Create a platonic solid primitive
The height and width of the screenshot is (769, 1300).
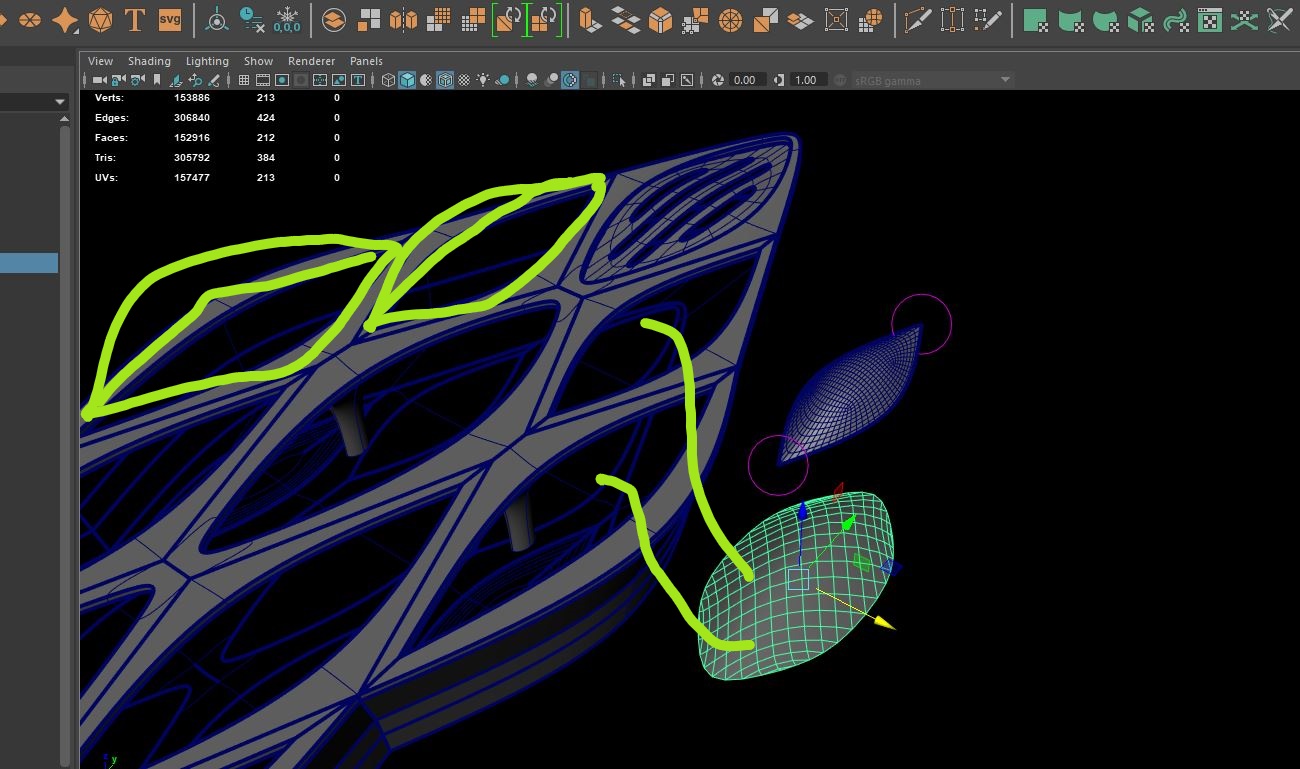coord(100,19)
